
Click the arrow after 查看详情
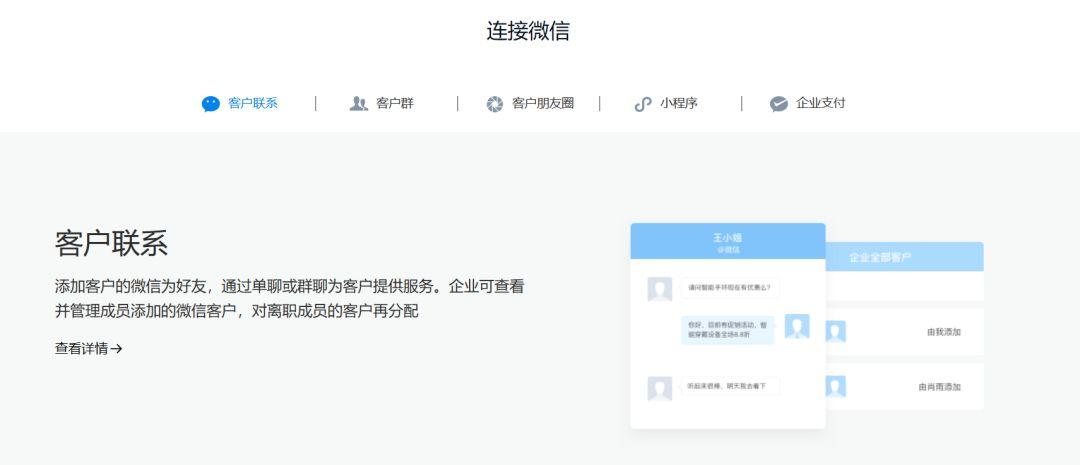[116, 349]
